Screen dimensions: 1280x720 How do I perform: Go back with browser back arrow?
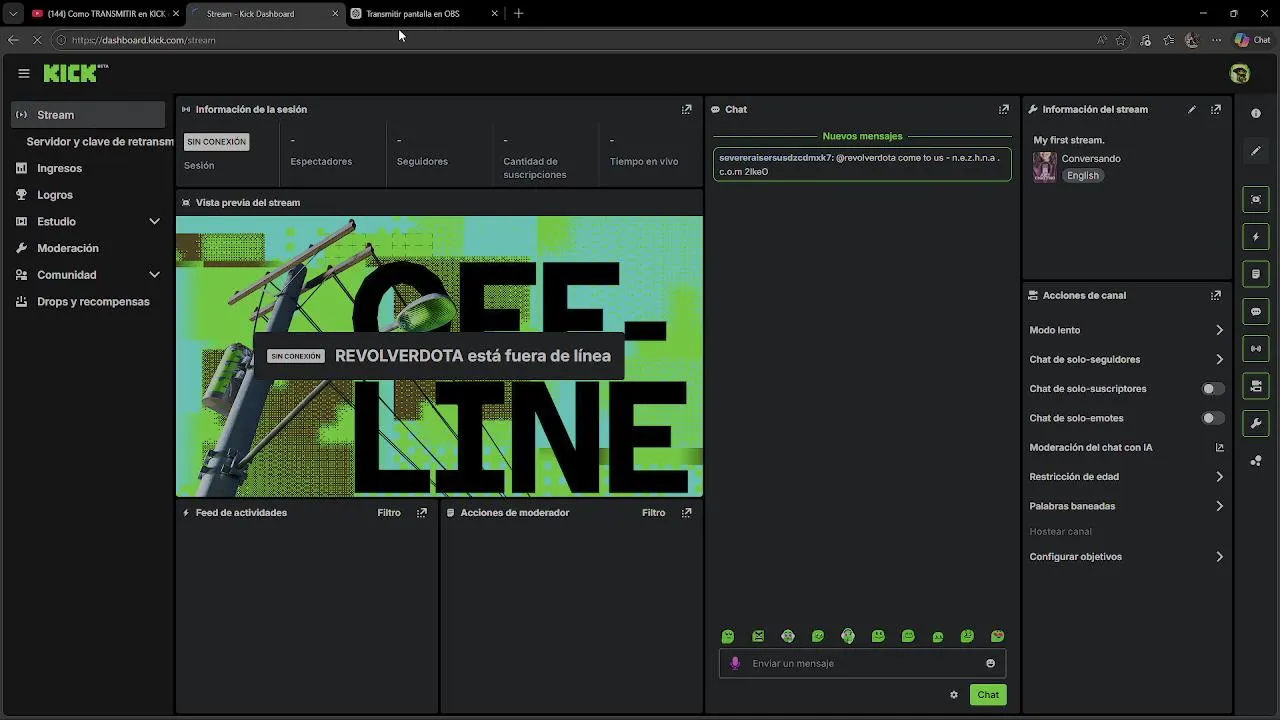(x=13, y=40)
